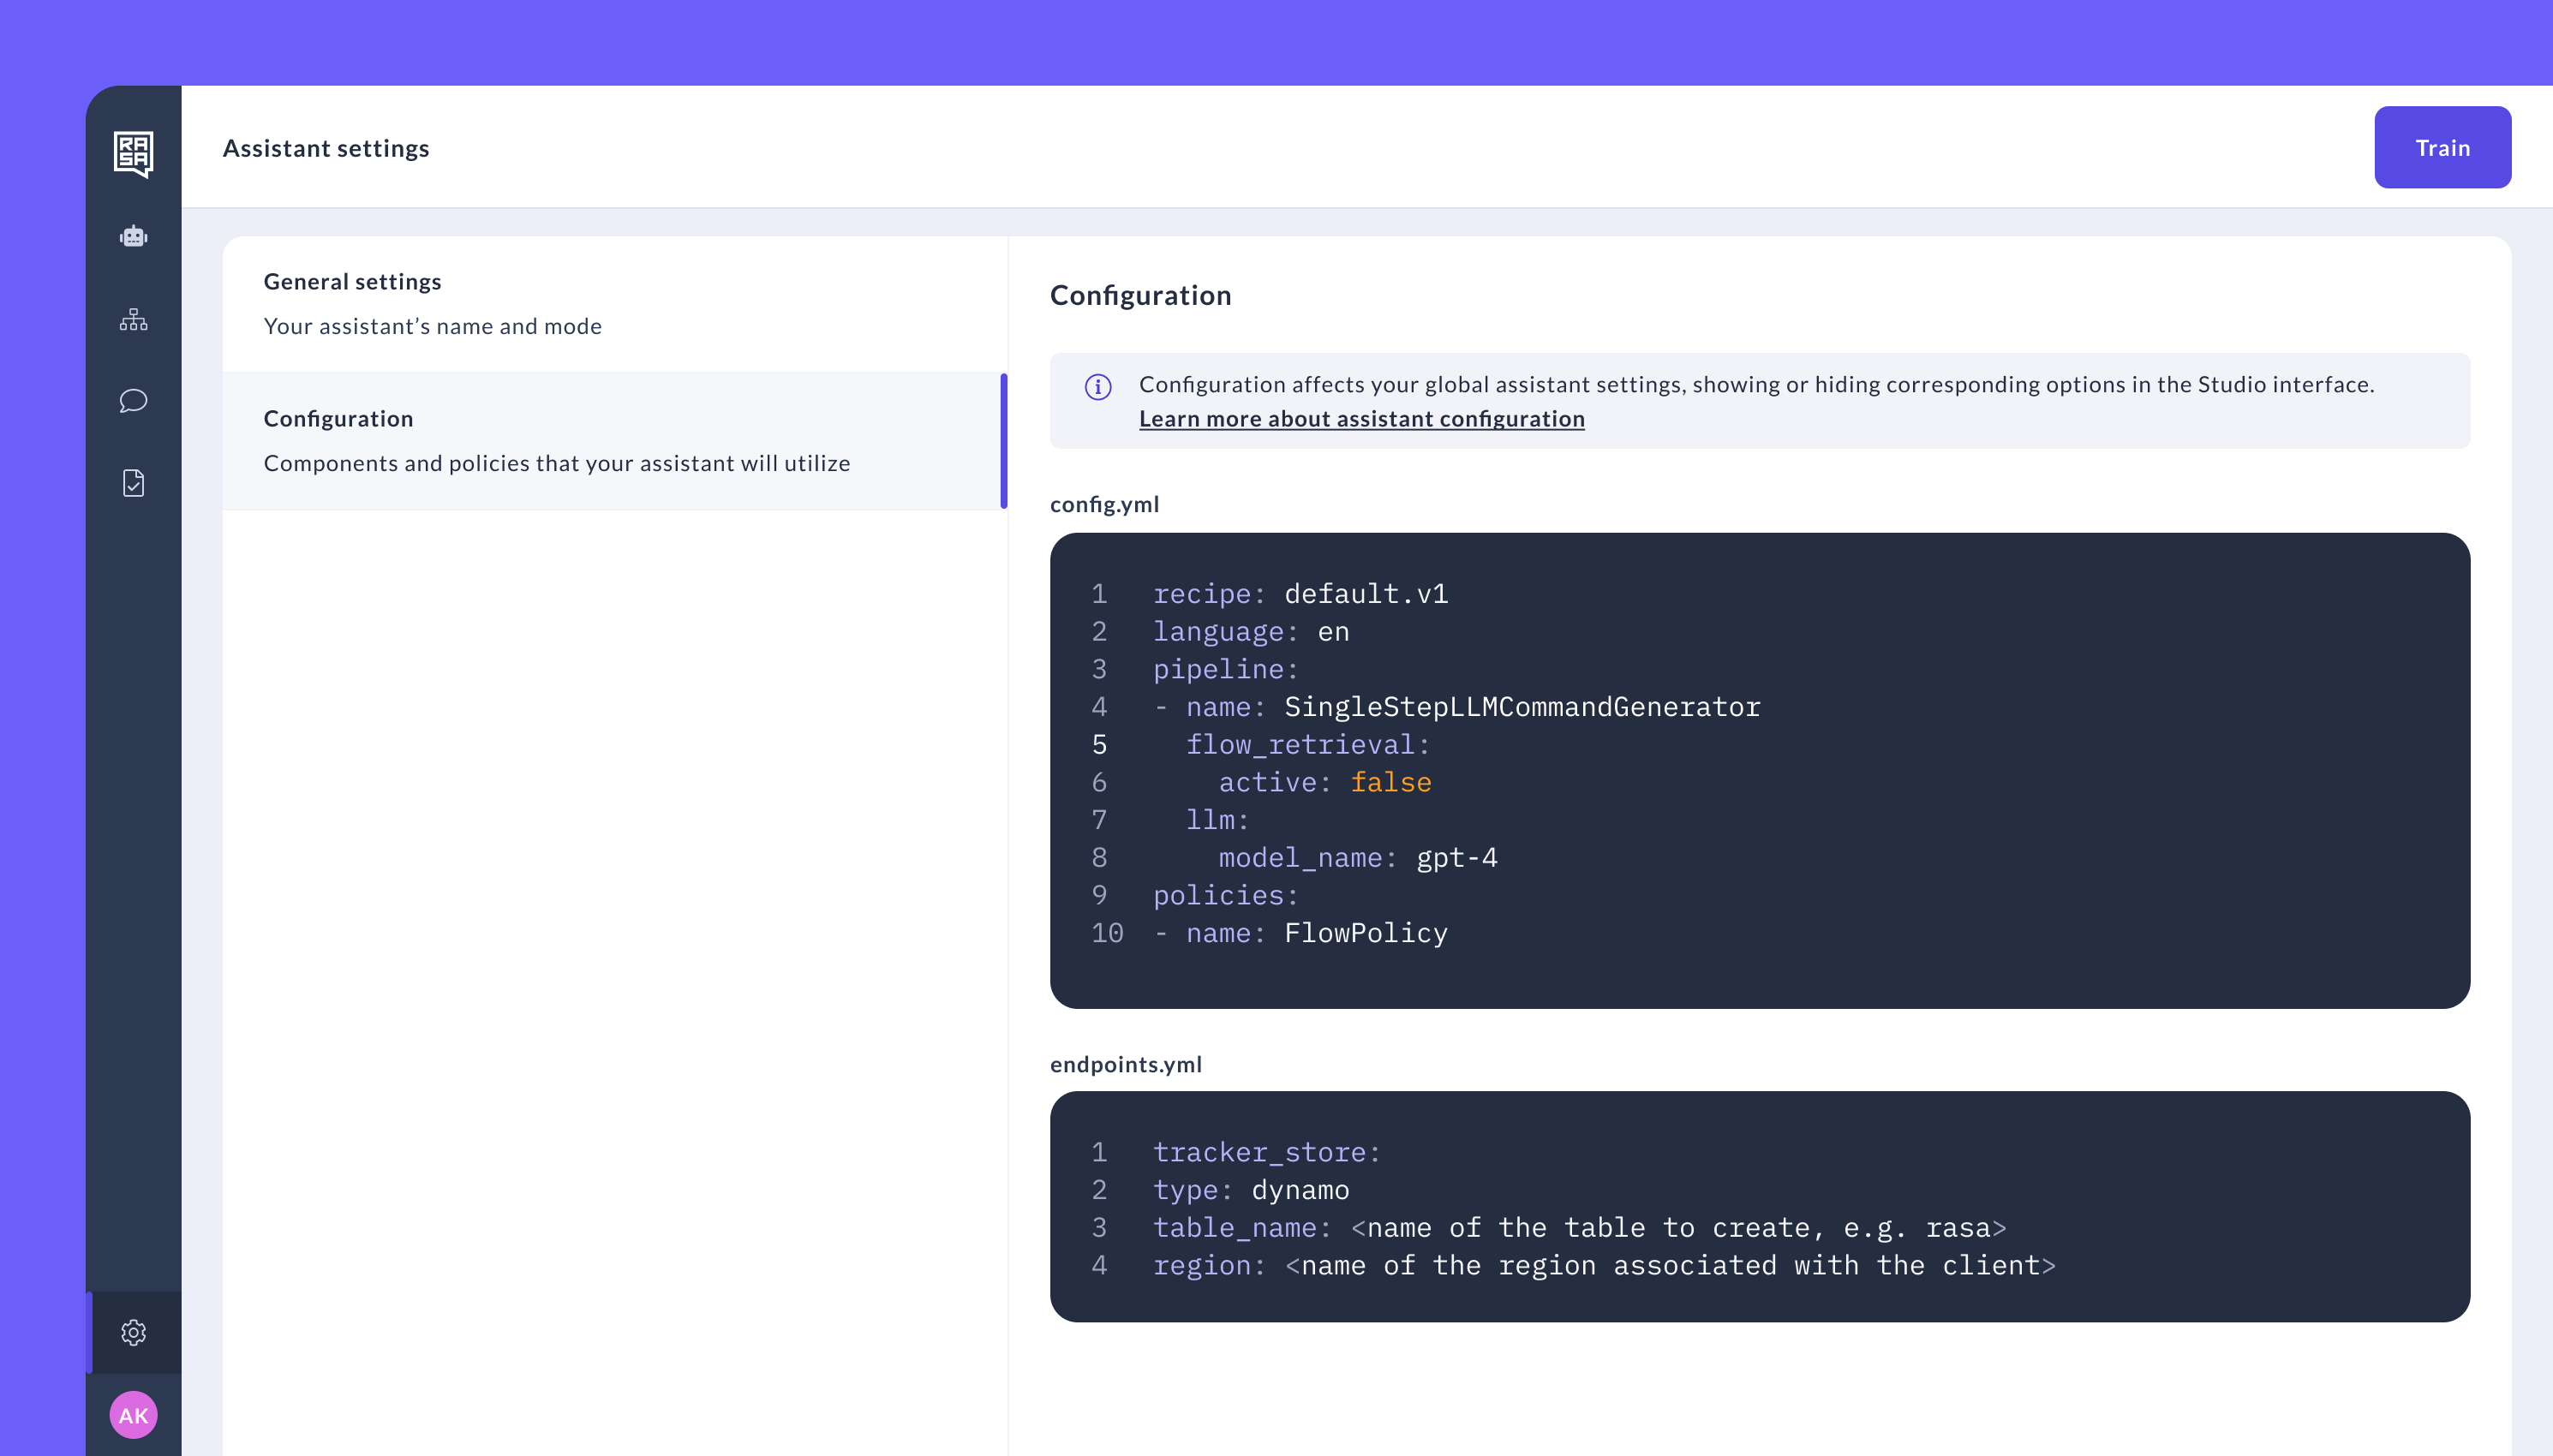Open the assistant robot icon in sidebar

pyautogui.click(x=133, y=237)
